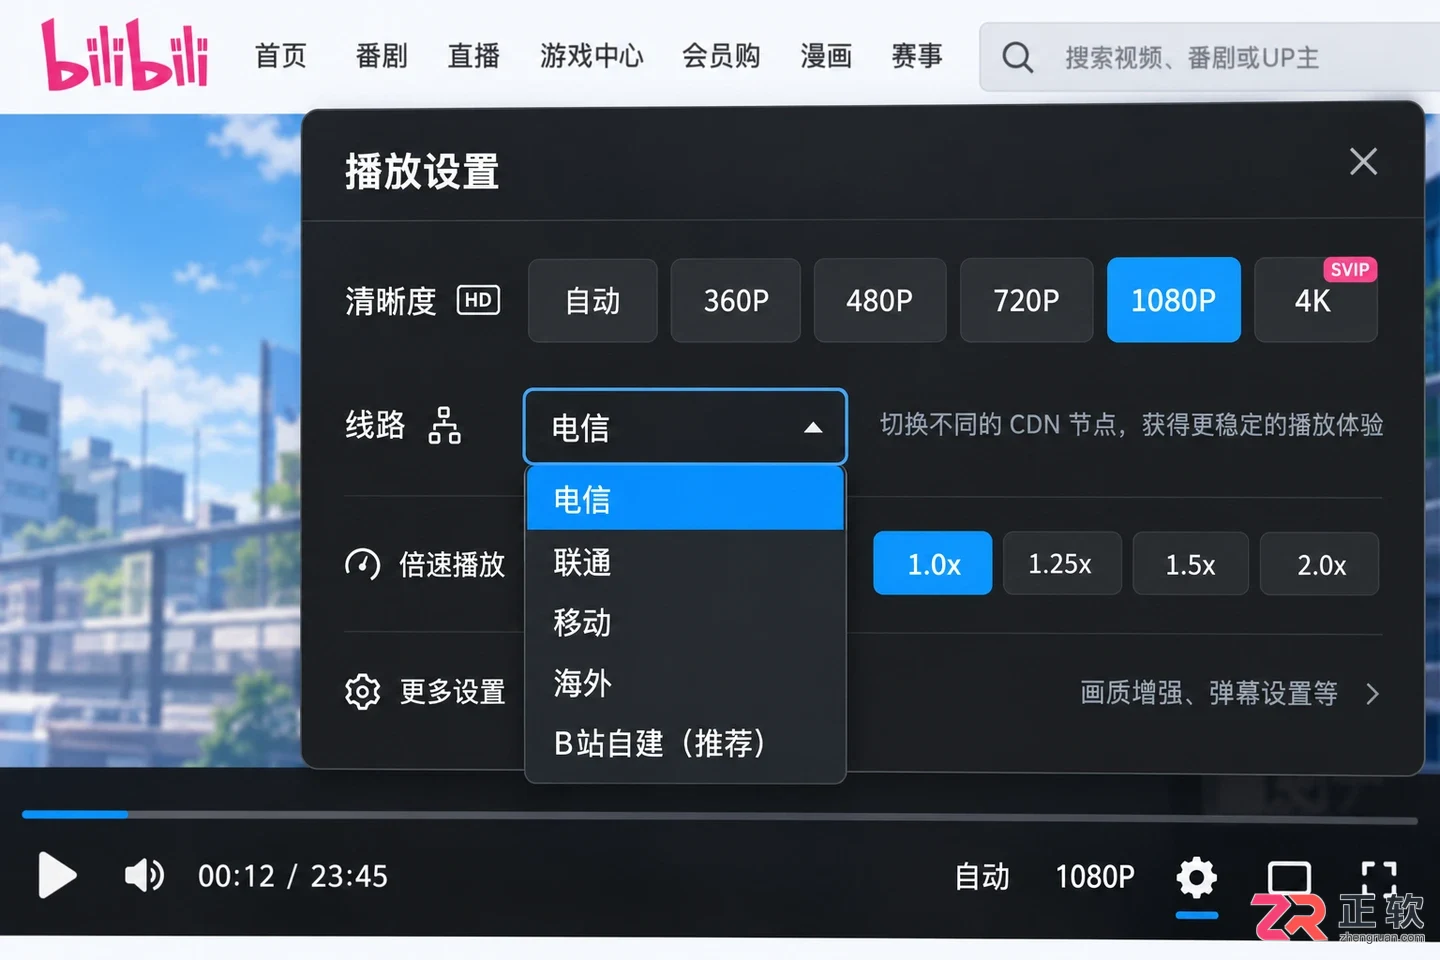Image resolution: width=1440 pixels, height=960 pixels.
Task: Select 自动 quality option
Action: 592,300
